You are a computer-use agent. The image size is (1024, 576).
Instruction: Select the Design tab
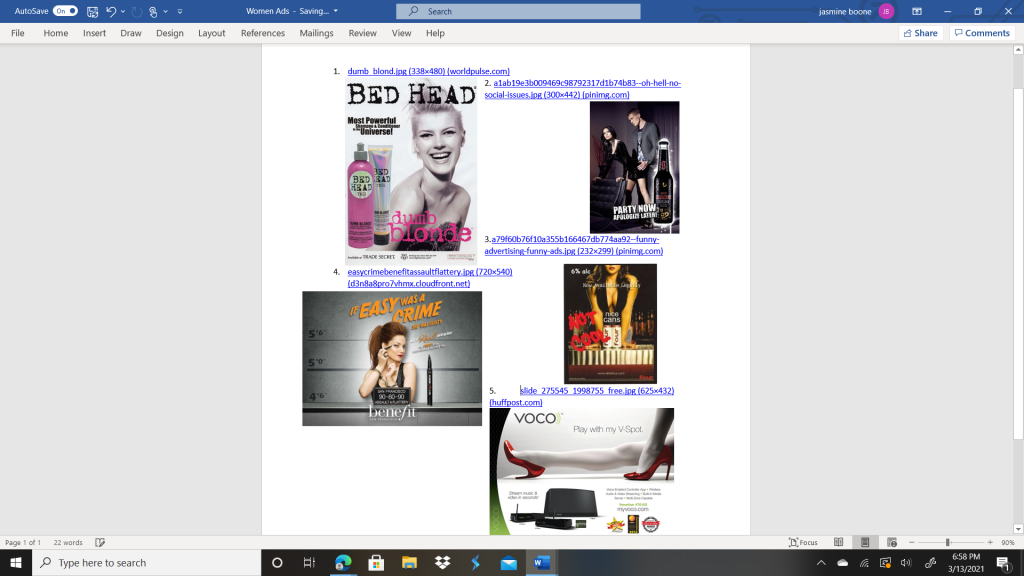coord(170,33)
